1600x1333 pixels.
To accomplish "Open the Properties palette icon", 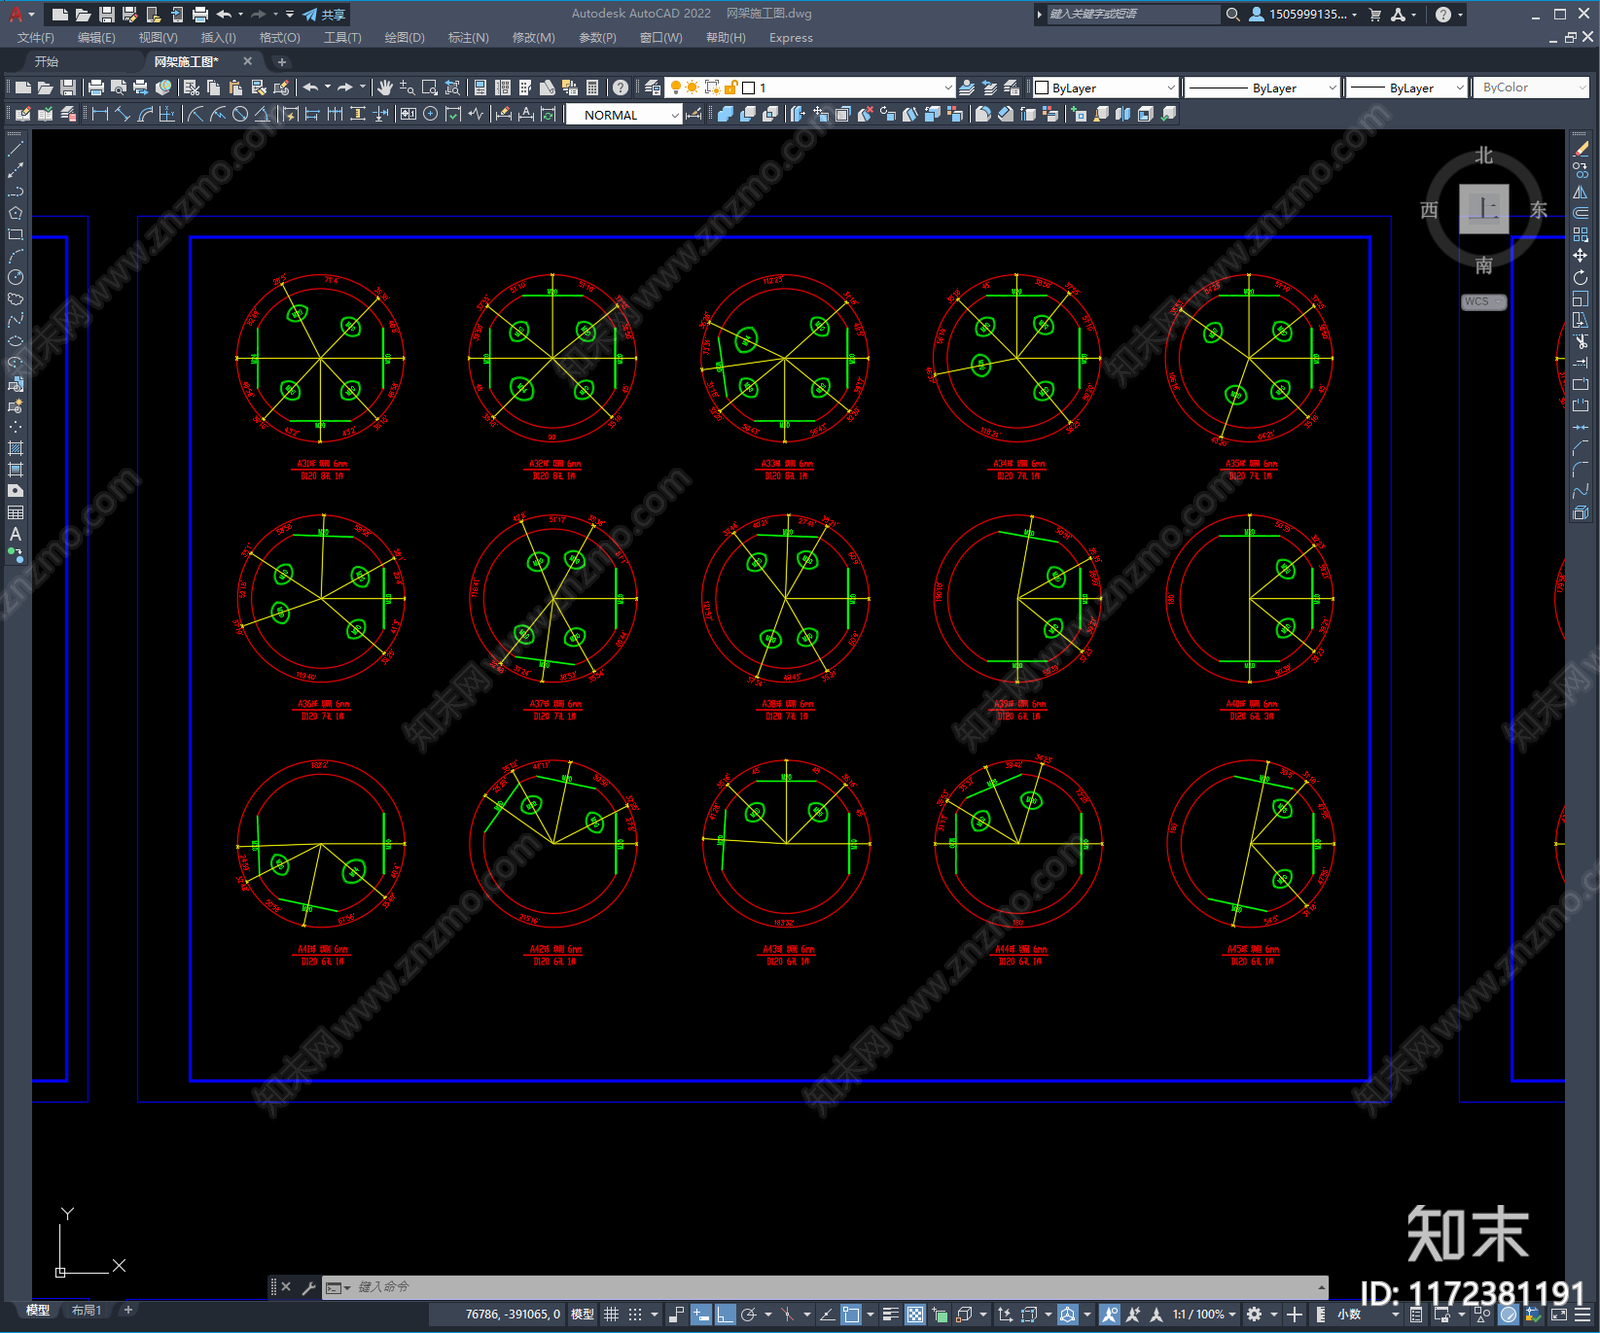I will coord(480,88).
